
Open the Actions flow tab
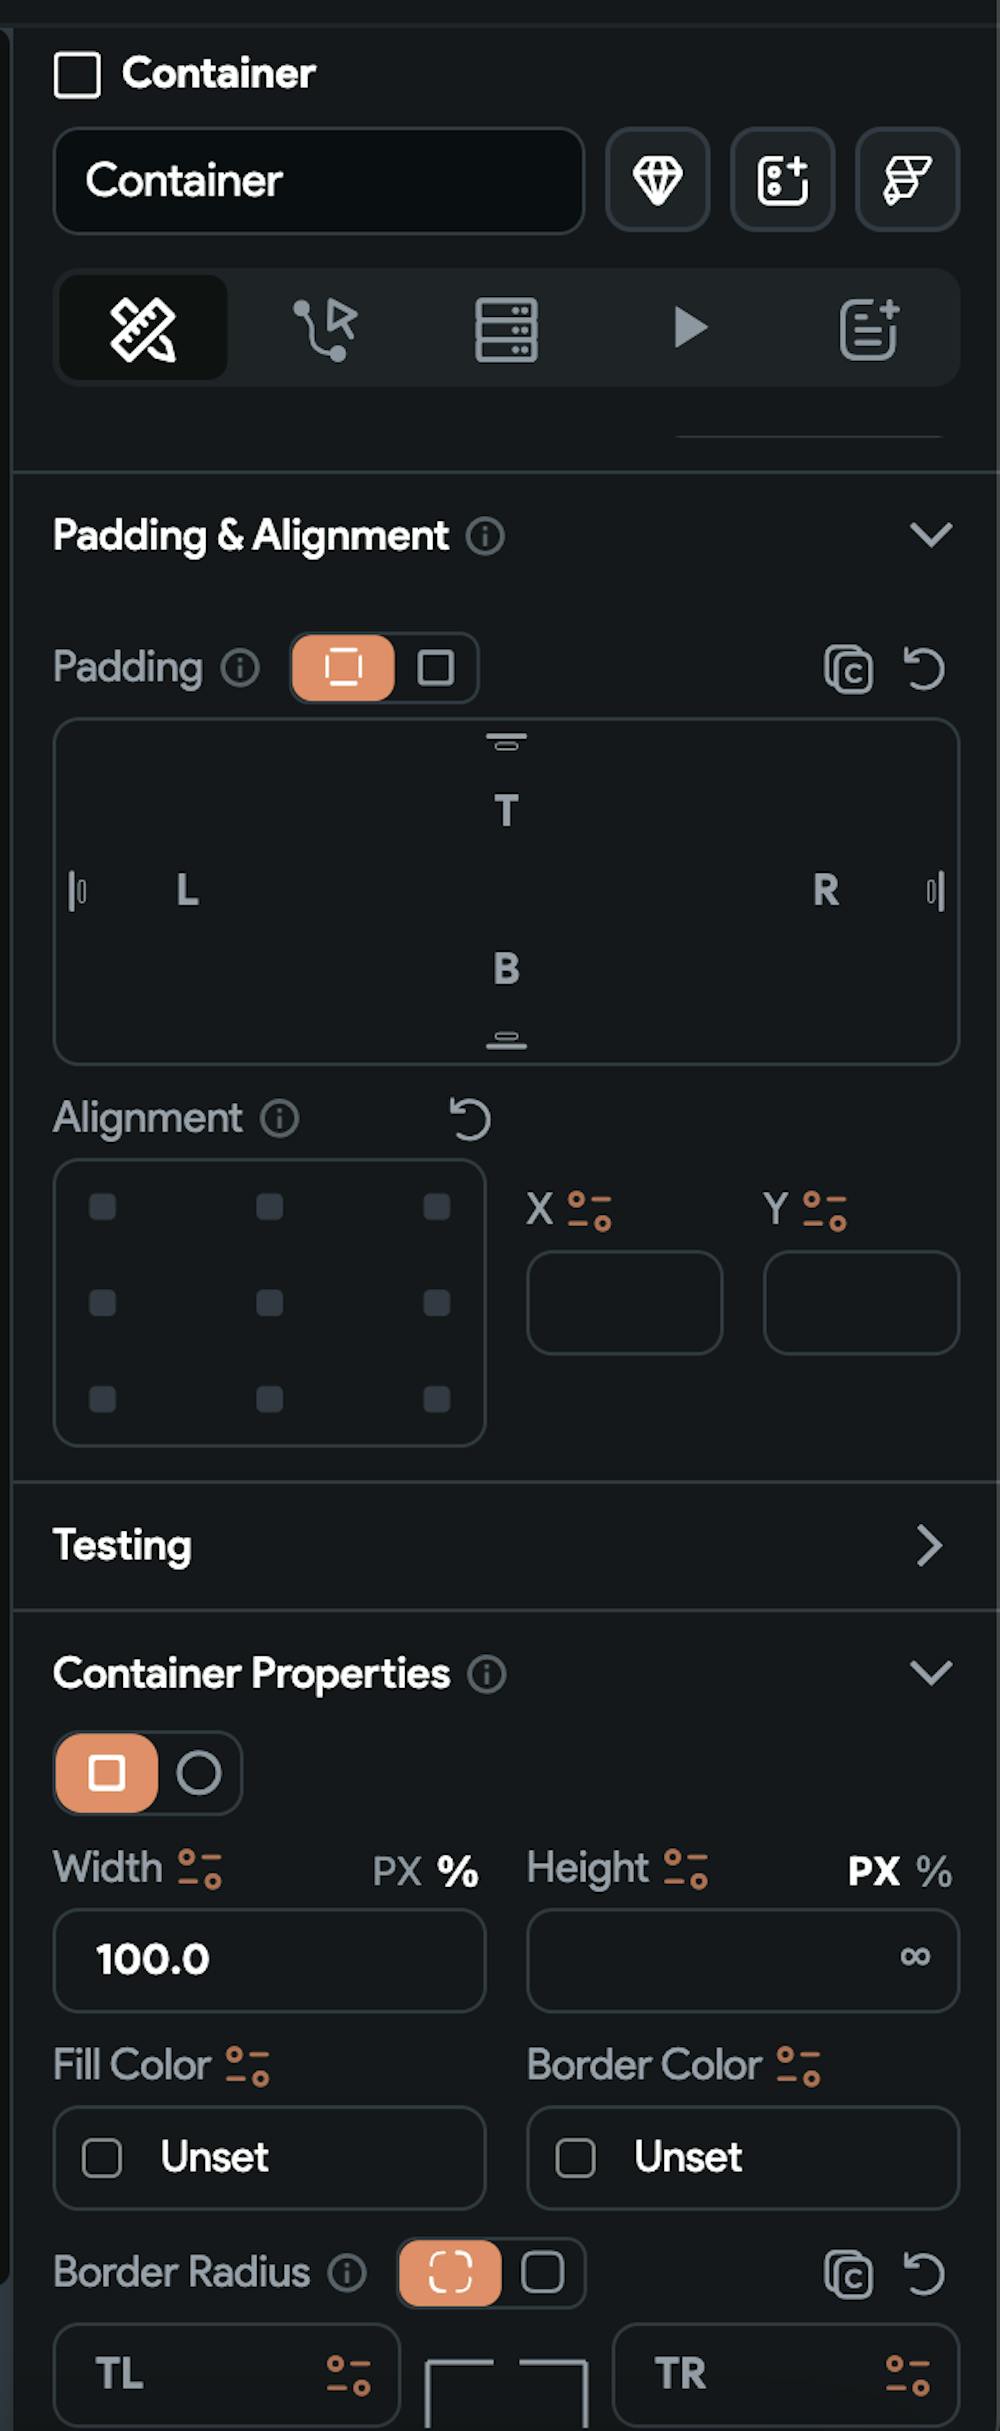[325, 328]
